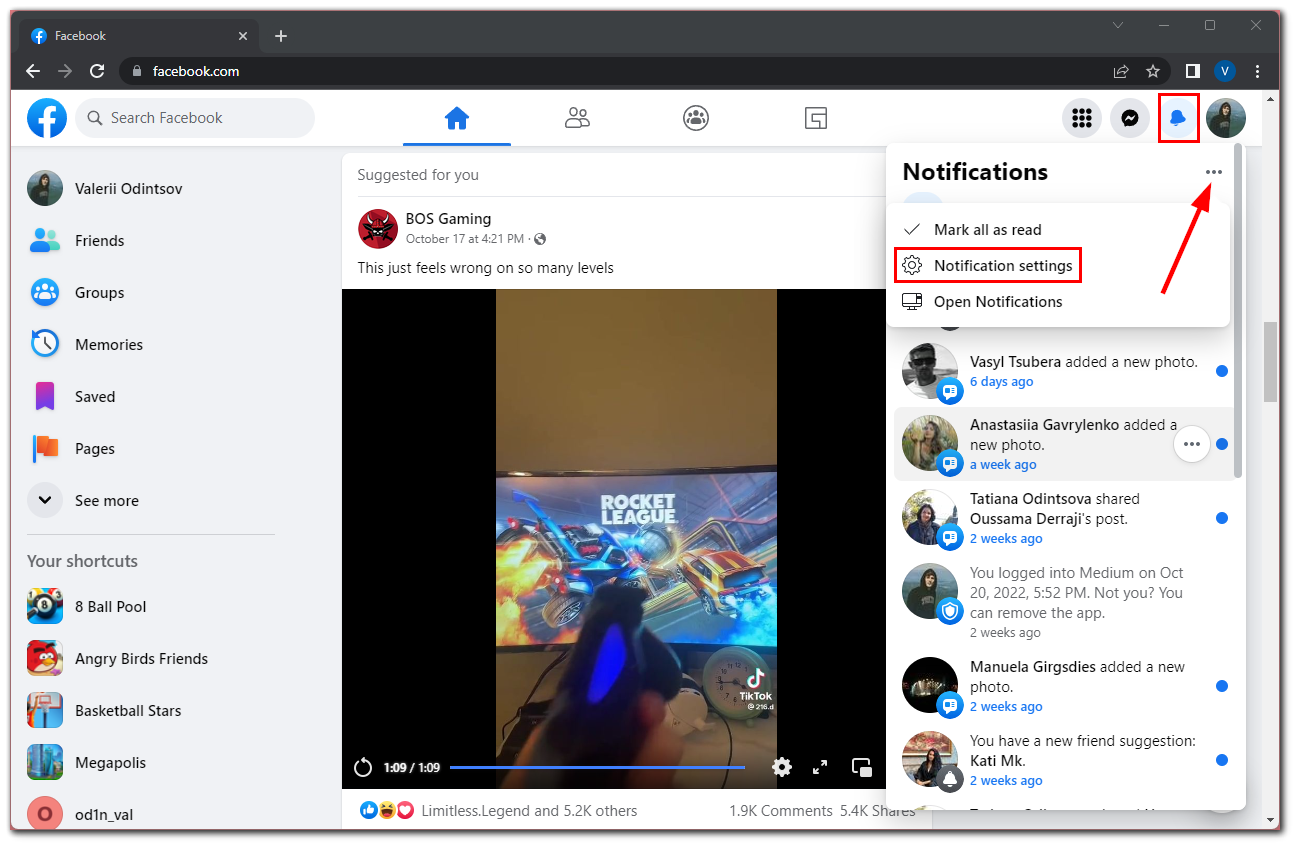This screenshot has height=848, width=1298.
Task: Close the Facebook browser tab
Action: pos(241,36)
